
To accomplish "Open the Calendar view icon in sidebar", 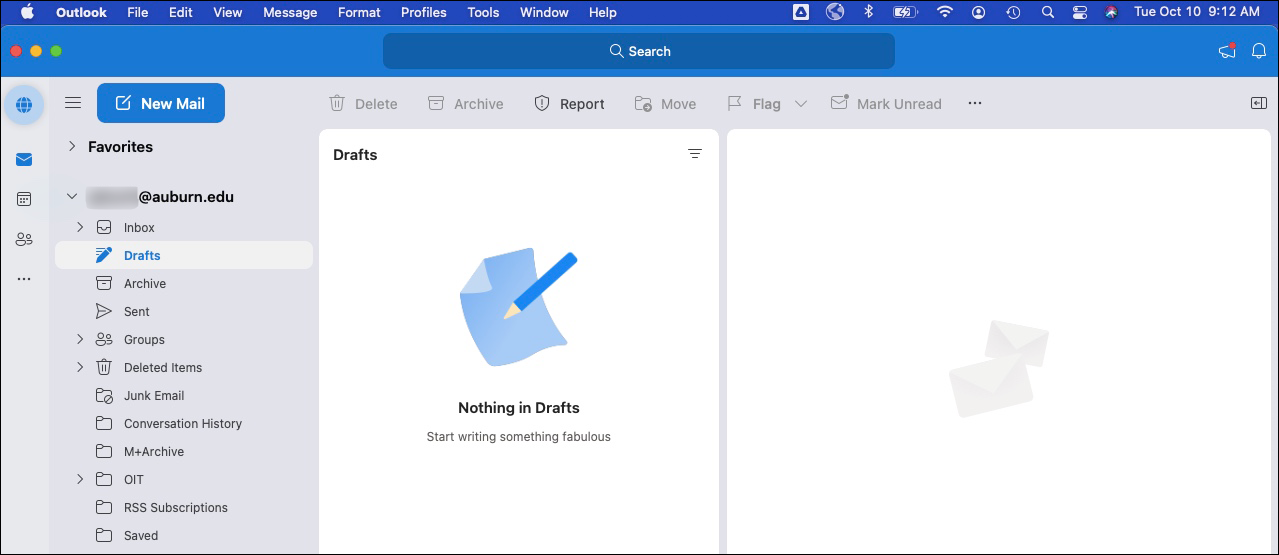I will (x=24, y=199).
